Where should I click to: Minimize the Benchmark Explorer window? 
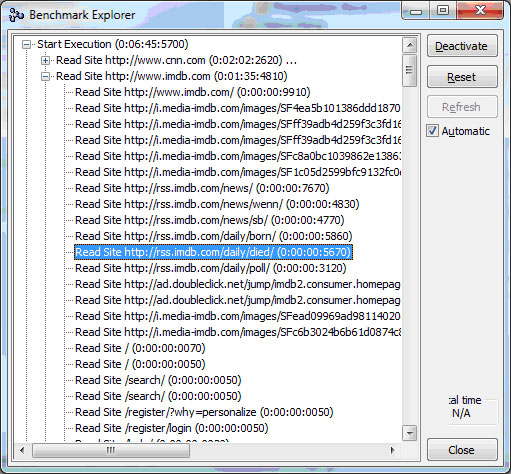click(x=416, y=11)
